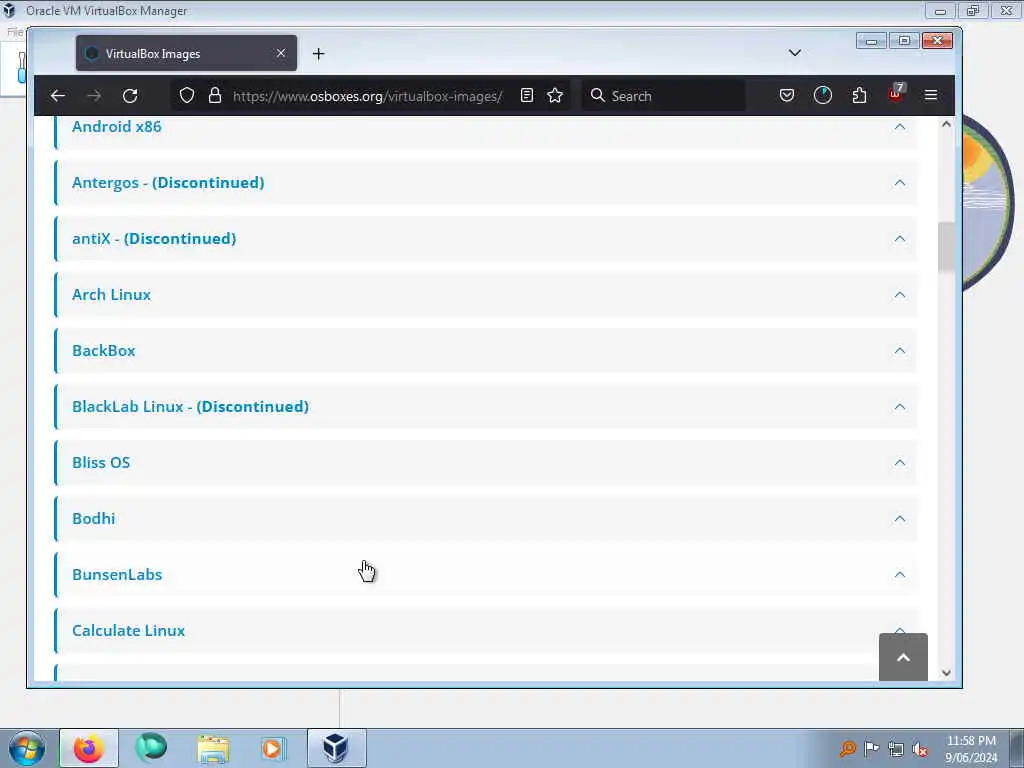Toggle chevron on Android x86 row
Image resolution: width=1024 pixels, height=768 pixels.
pyautogui.click(x=900, y=127)
